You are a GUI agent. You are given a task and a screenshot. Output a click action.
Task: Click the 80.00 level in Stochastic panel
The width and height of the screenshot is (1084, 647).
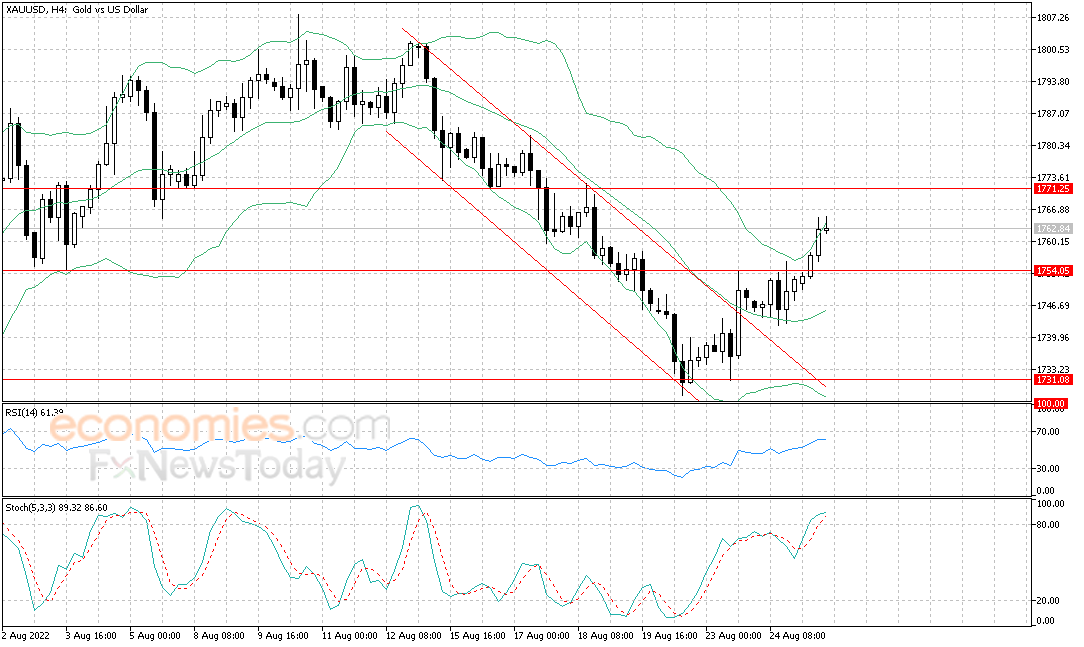(x=1048, y=525)
